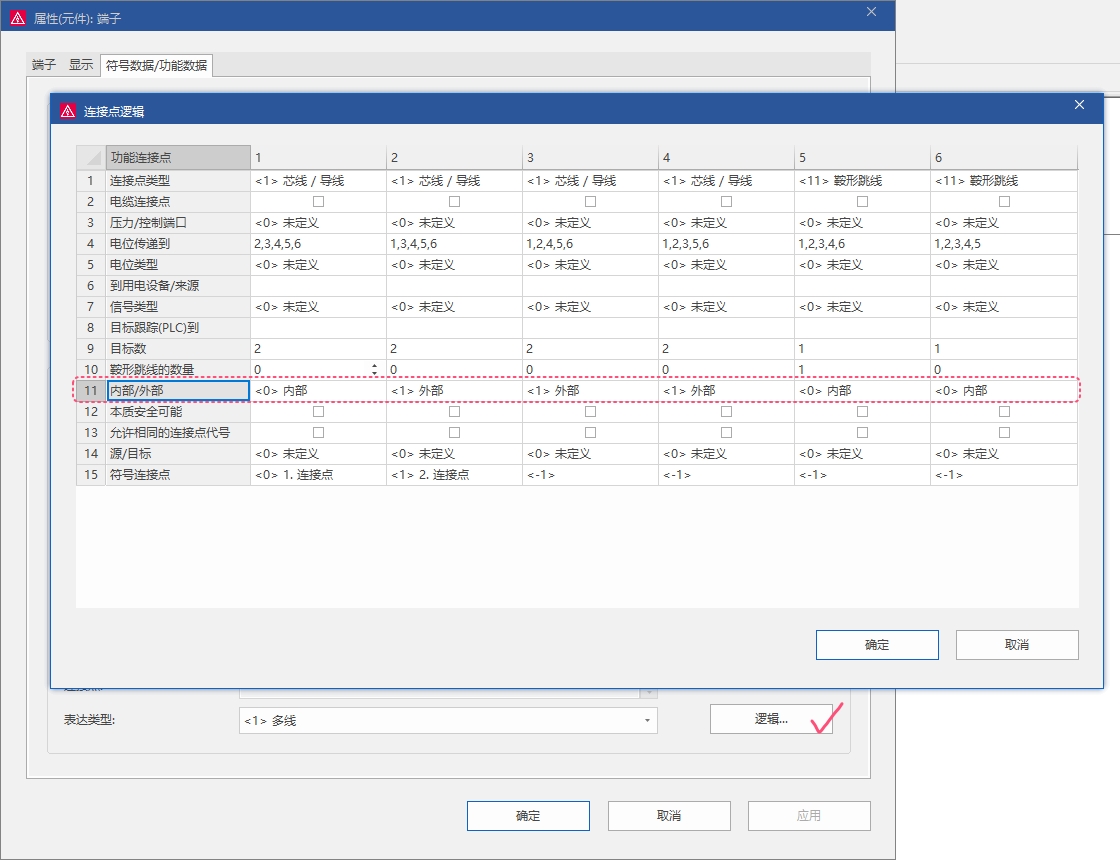Open the 显示 tab

pos(80,65)
